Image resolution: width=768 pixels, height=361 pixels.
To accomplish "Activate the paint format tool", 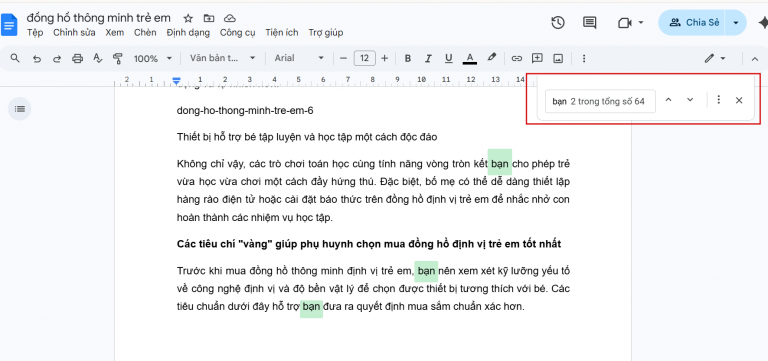I will pos(118,59).
